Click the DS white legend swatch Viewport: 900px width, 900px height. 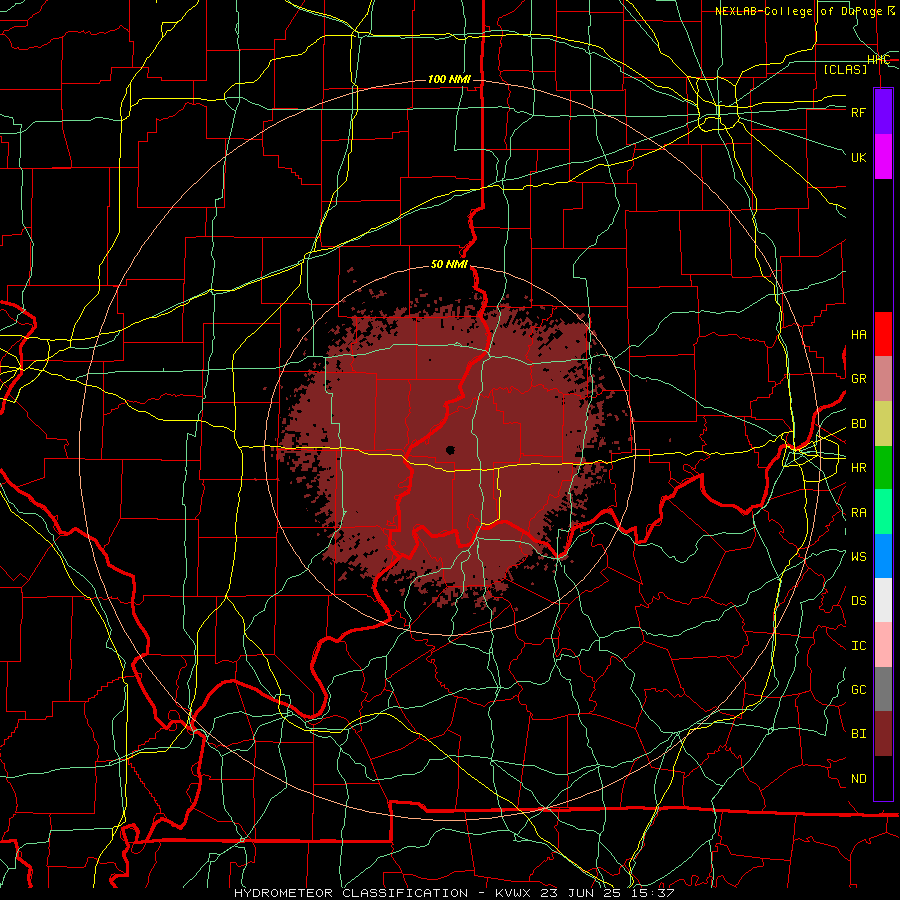pos(883,600)
